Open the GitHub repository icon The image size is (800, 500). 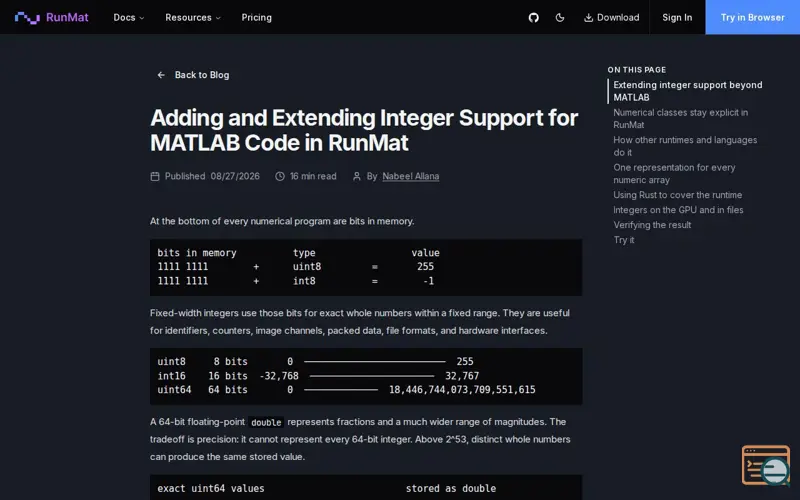[x=534, y=18]
